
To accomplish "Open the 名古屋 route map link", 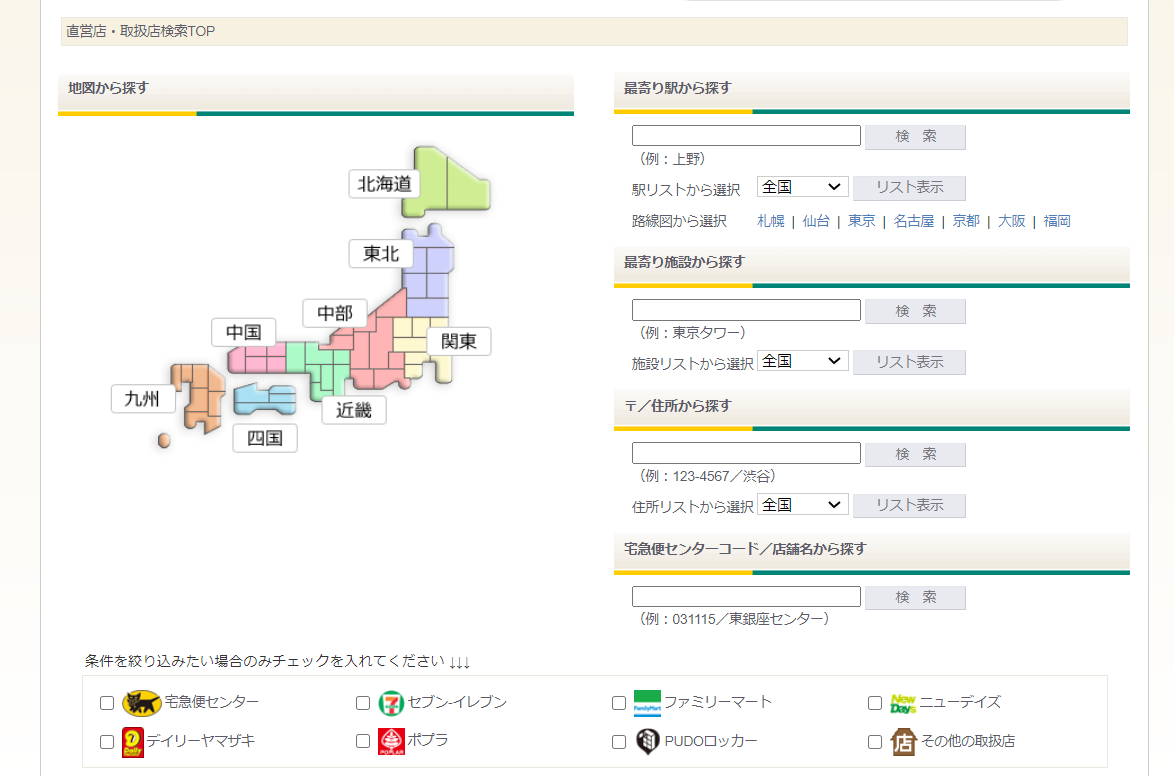I will (x=913, y=221).
